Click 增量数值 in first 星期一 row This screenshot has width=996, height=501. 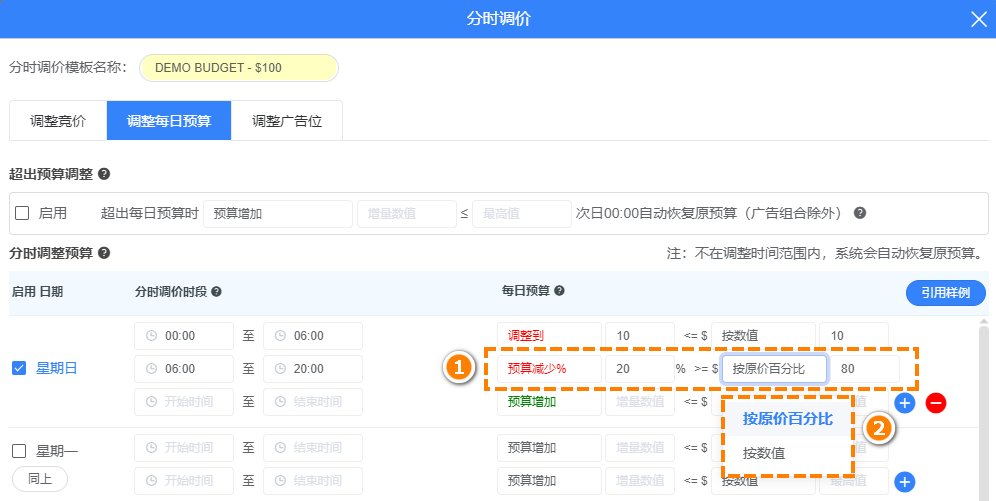click(640, 448)
